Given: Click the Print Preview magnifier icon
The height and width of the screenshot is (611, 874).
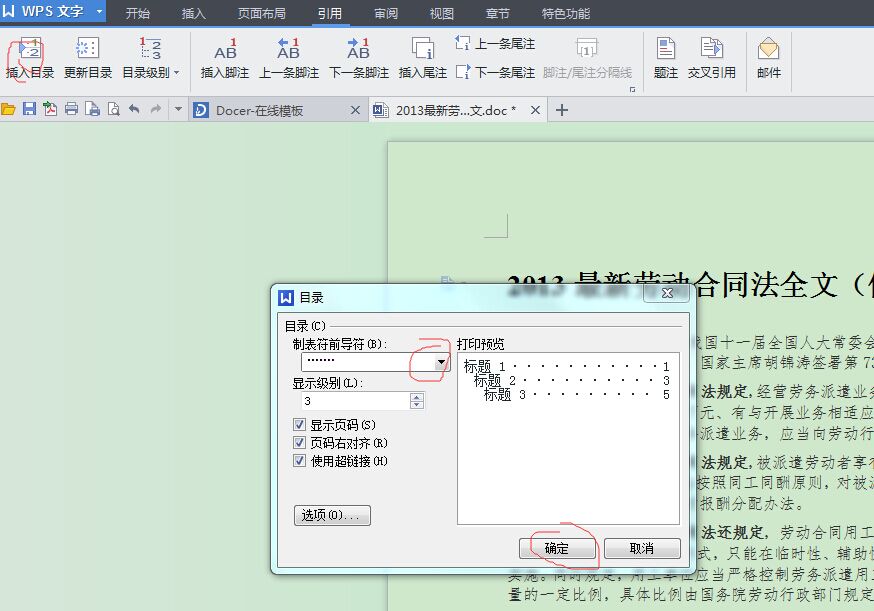Looking at the screenshot, I should pyautogui.click(x=114, y=109).
